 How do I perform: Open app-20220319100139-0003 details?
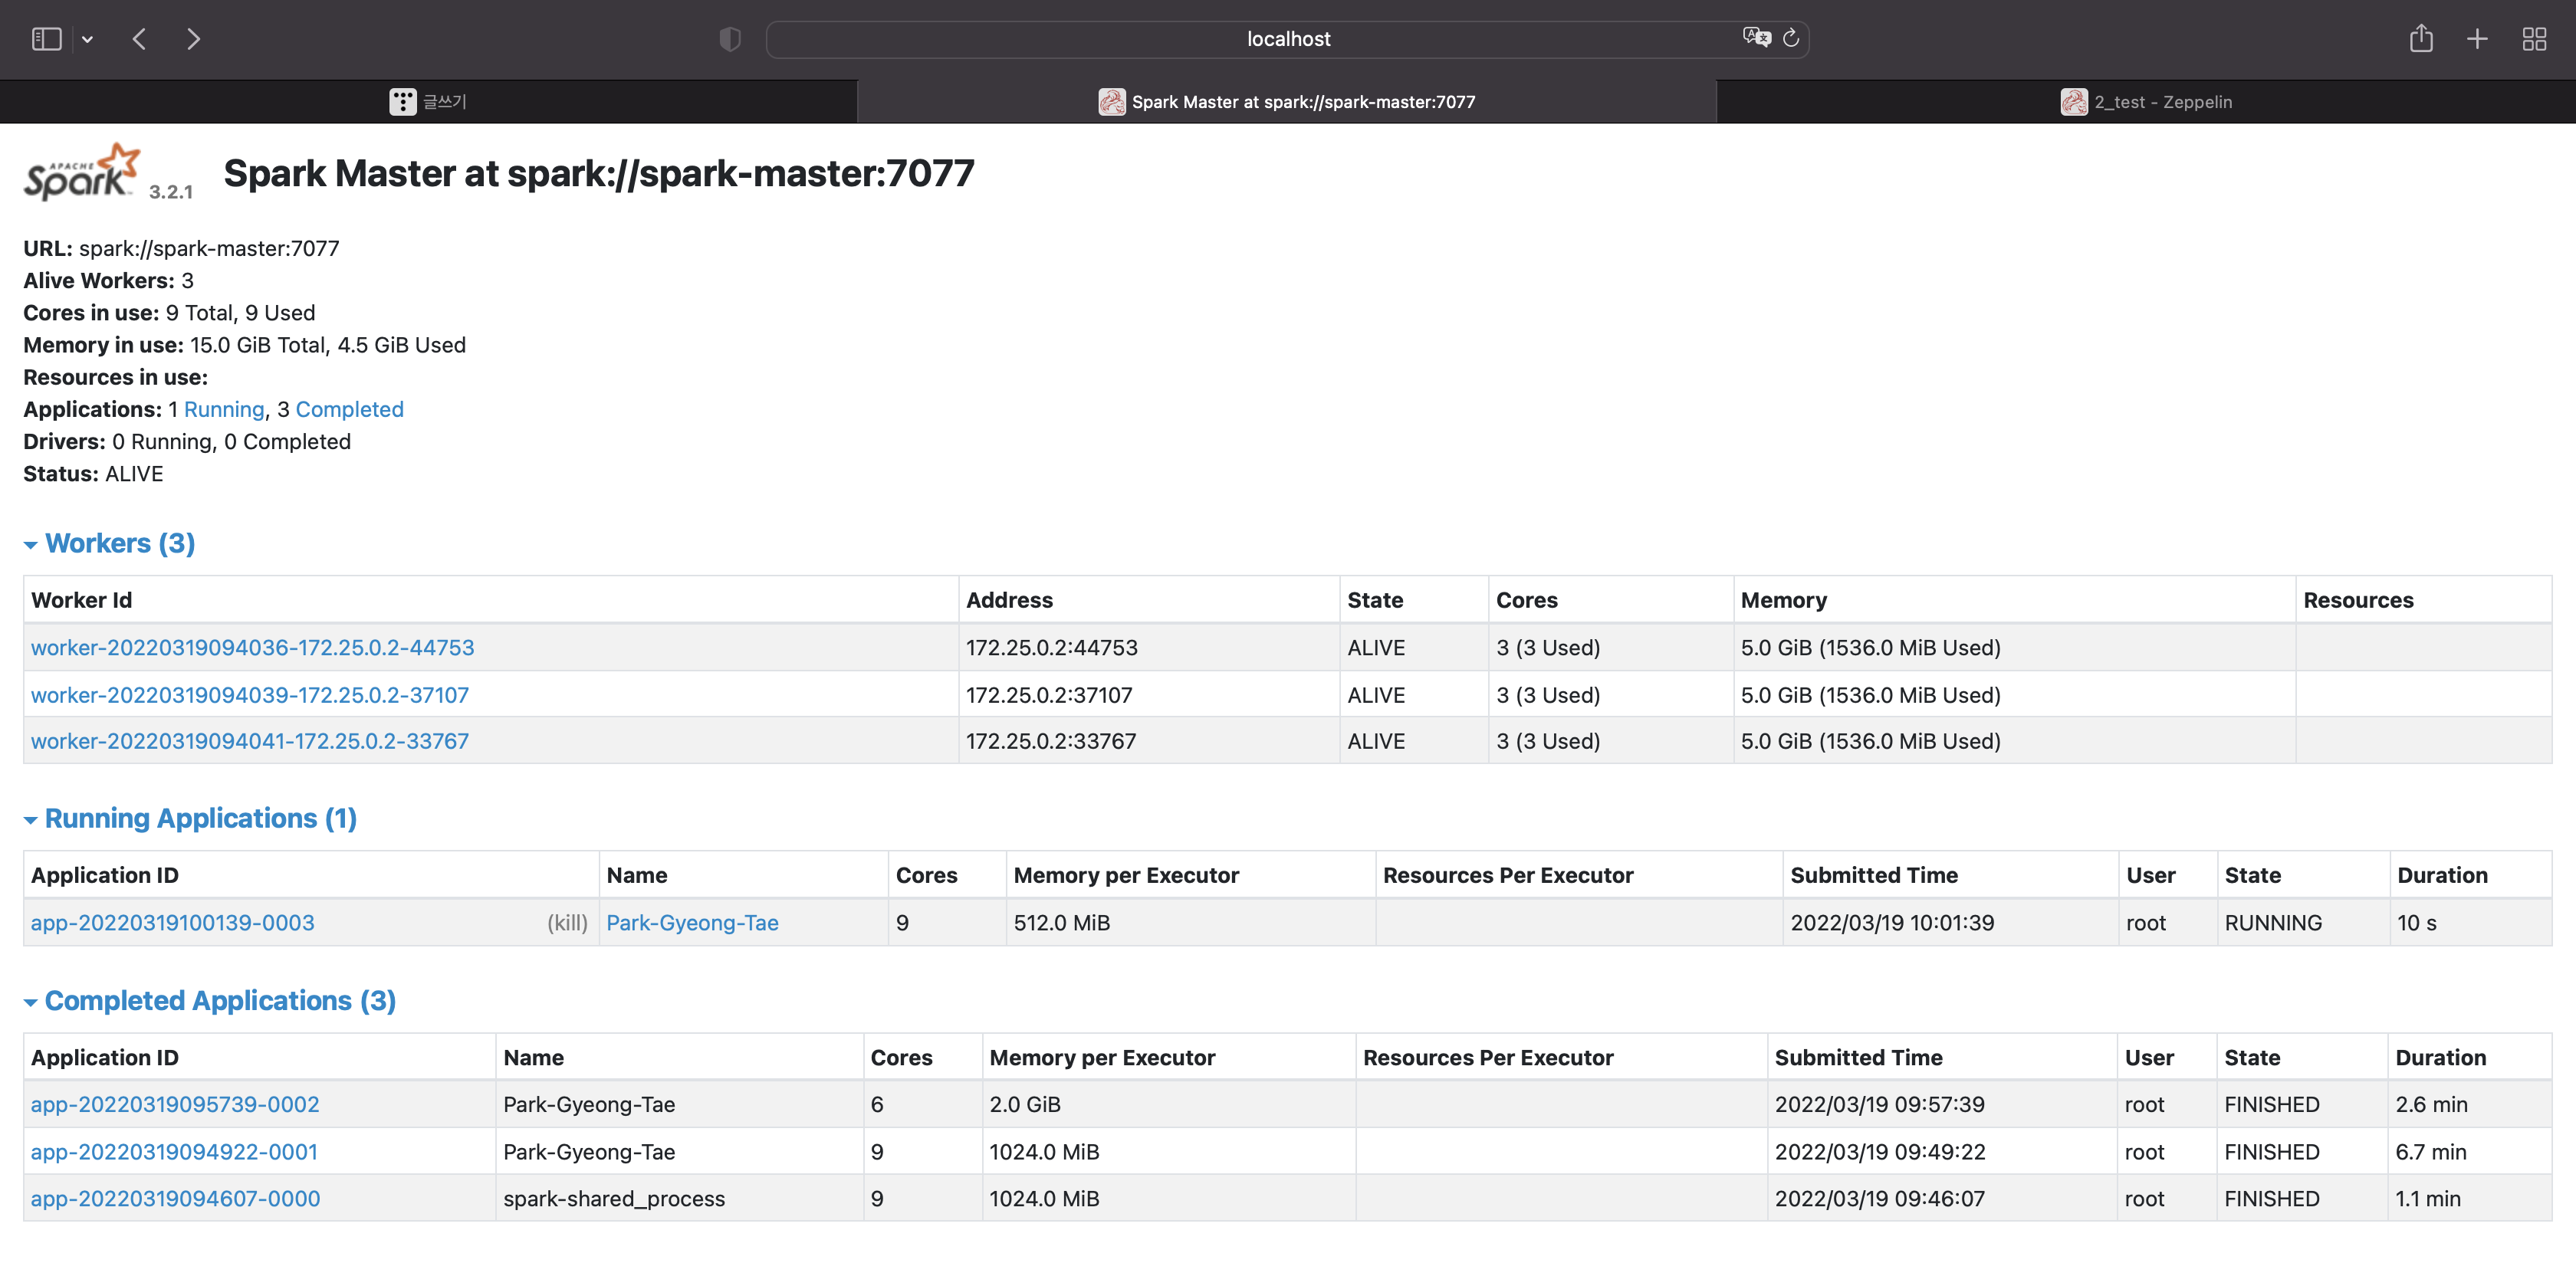tap(173, 922)
